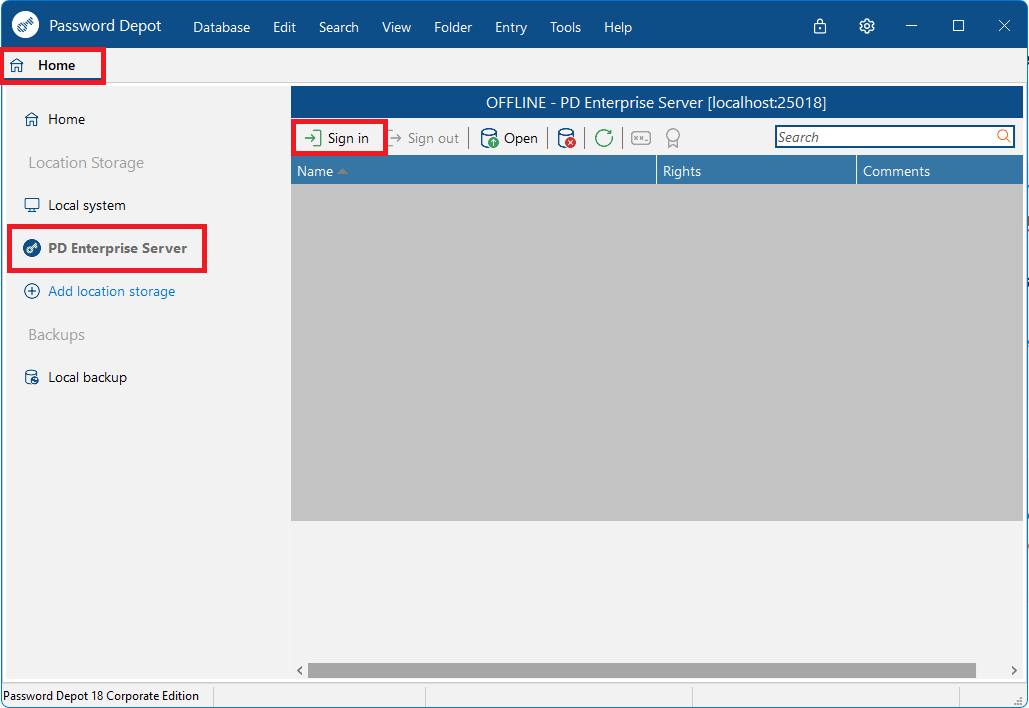Image resolution: width=1029 pixels, height=708 pixels.
Task: Click the change password icon in the toolbar
Action: point(640,138)
